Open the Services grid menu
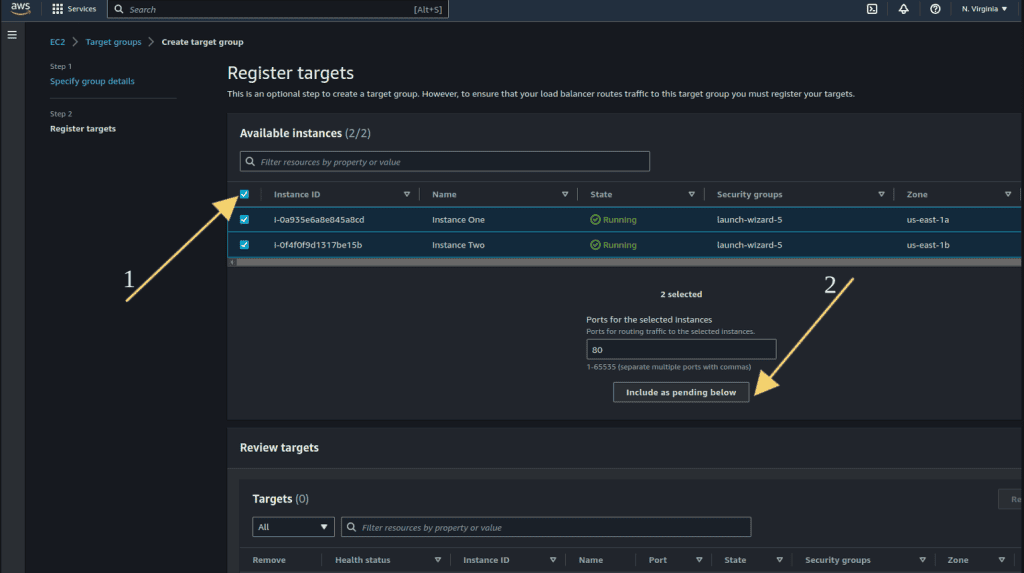Screen dimensions: 1024x573 coord(74,9)
